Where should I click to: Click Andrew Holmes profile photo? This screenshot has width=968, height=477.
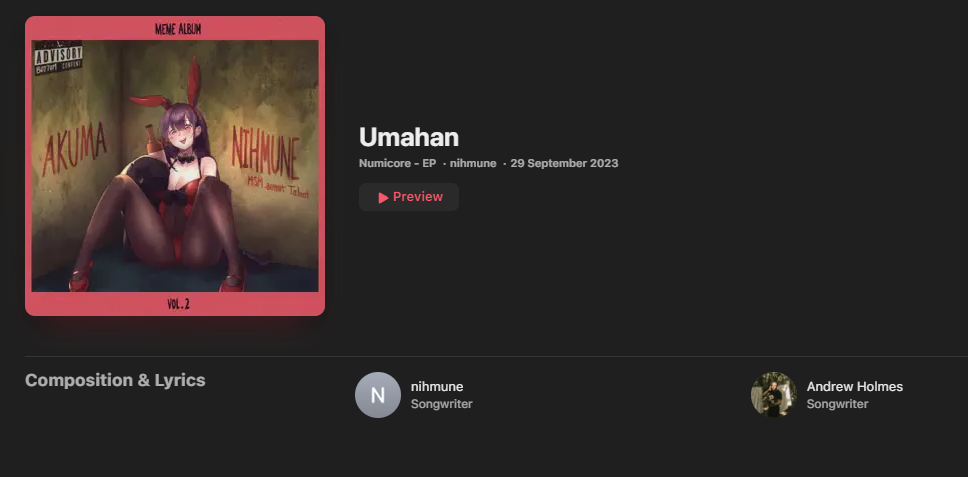[x=774, y=395]
